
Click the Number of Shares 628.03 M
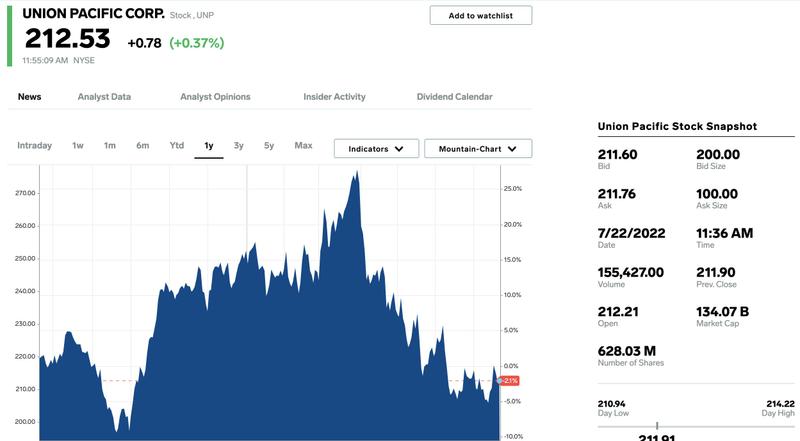coord(627,351)
